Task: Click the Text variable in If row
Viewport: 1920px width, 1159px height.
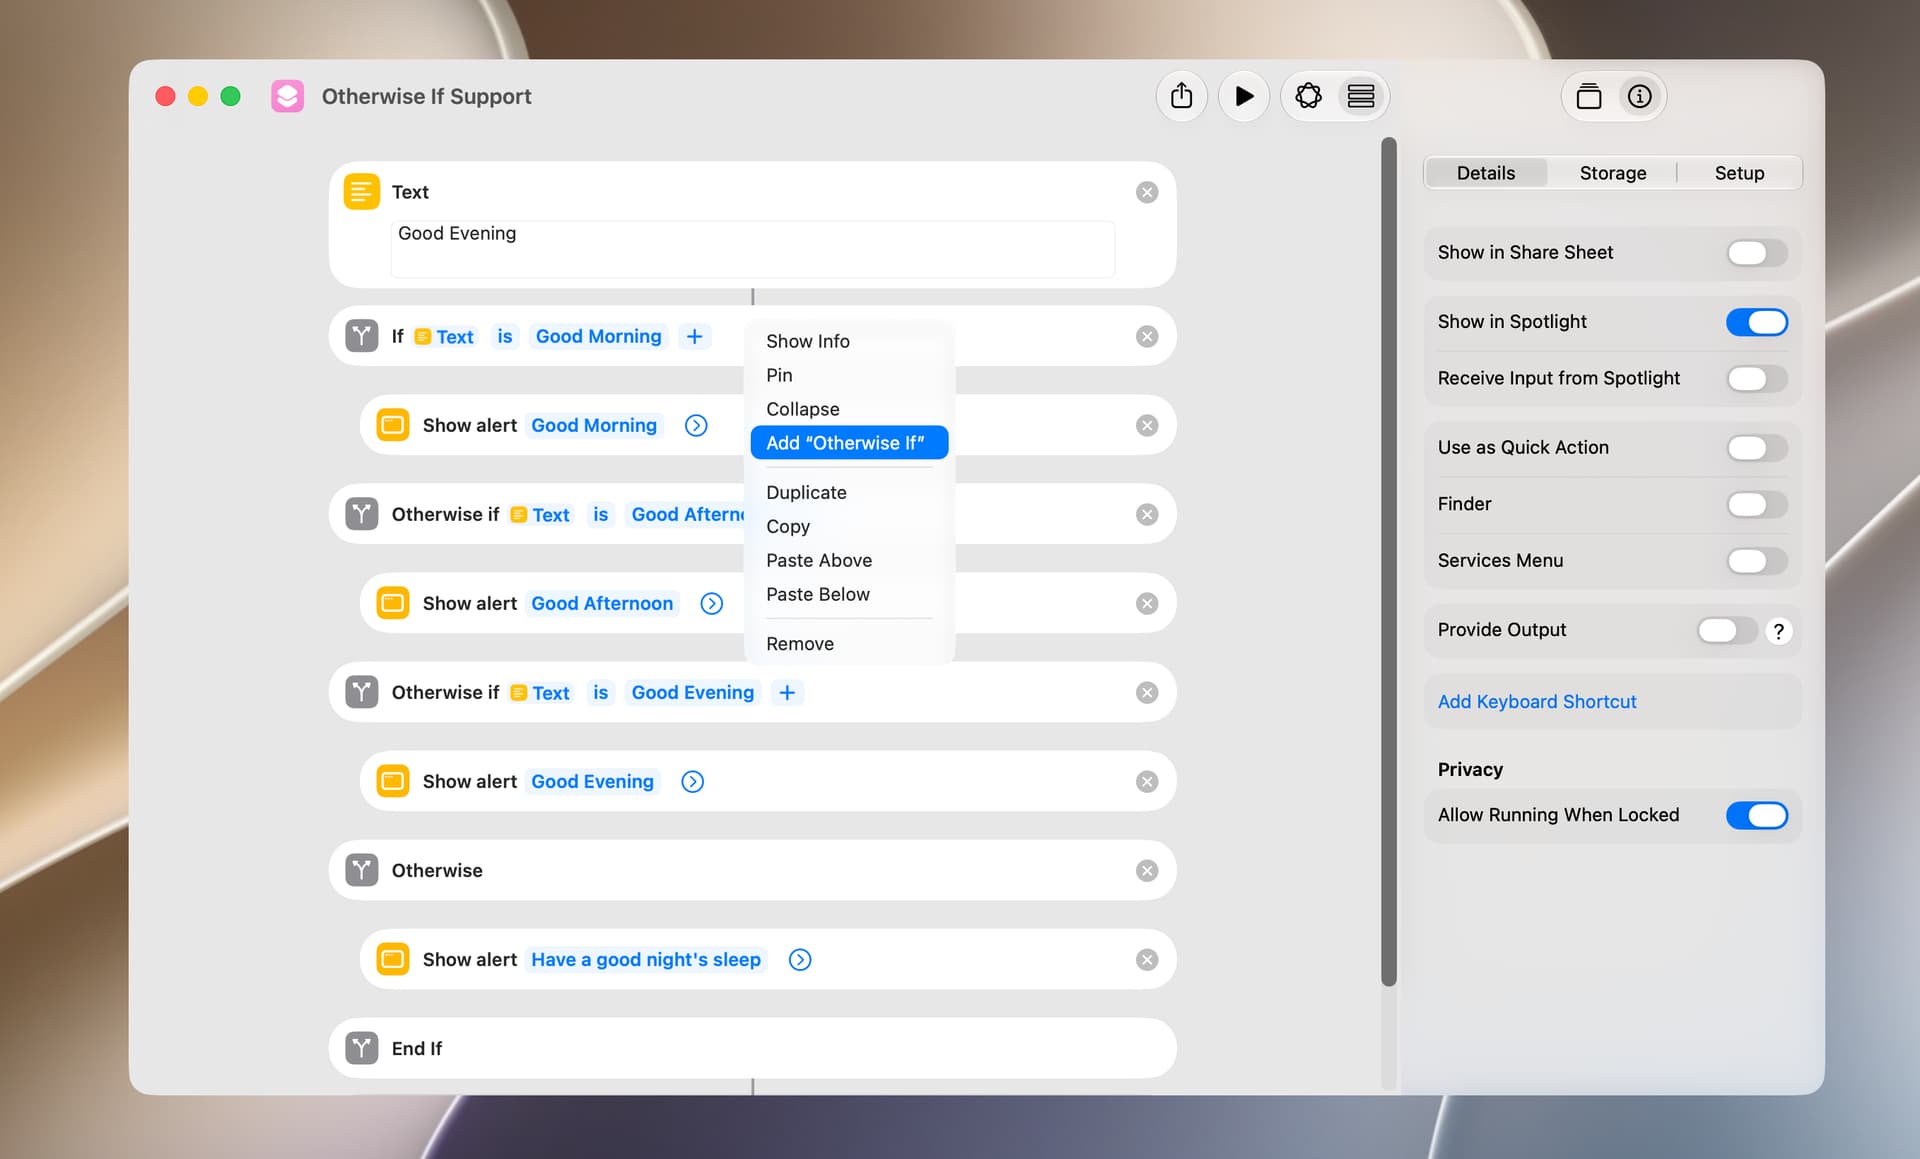Action: 444,337
